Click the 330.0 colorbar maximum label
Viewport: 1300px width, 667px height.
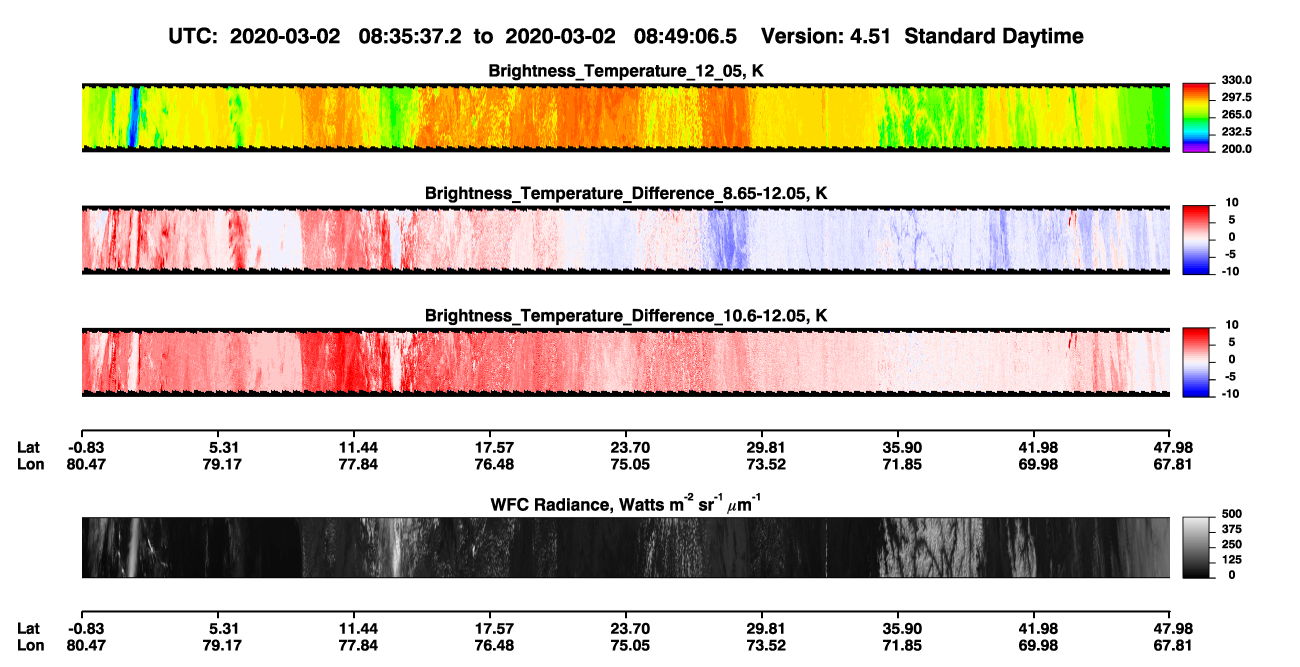[x=1236, y=80]
